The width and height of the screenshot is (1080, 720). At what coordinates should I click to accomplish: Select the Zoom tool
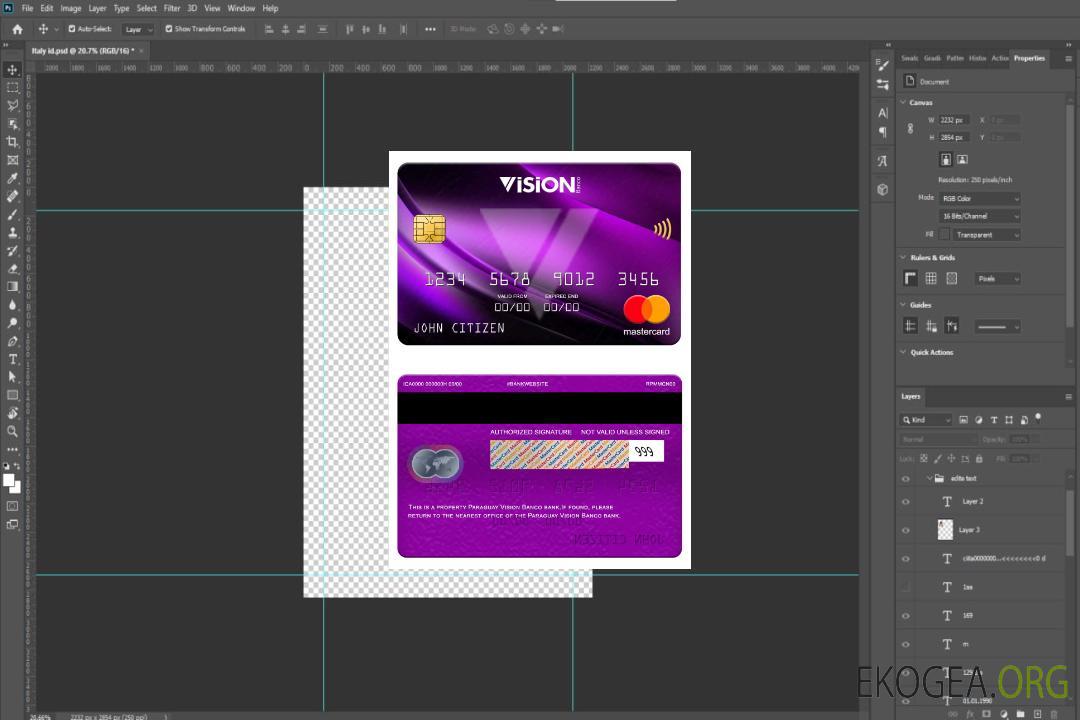coord(12,431)
